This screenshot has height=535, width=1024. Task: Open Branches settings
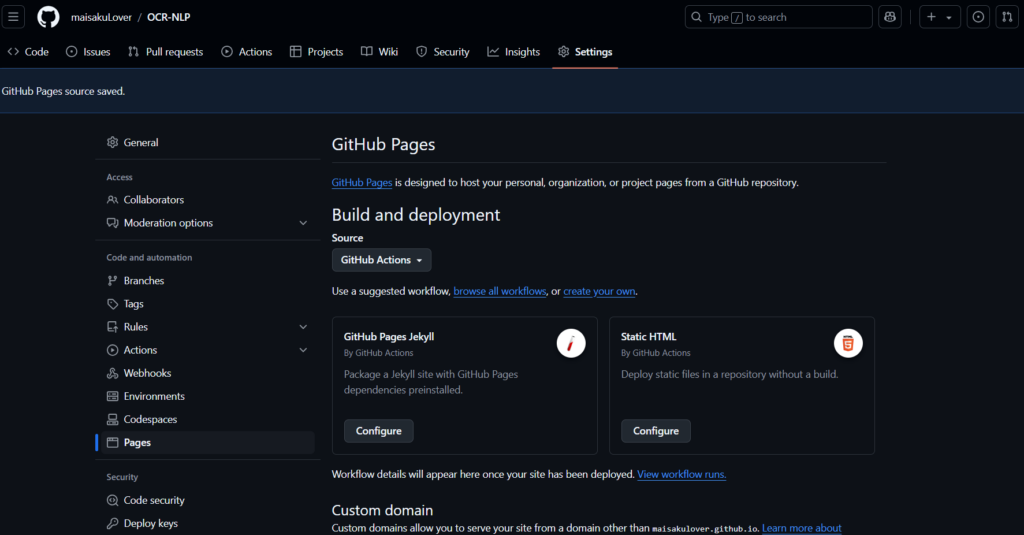(208, 281)
